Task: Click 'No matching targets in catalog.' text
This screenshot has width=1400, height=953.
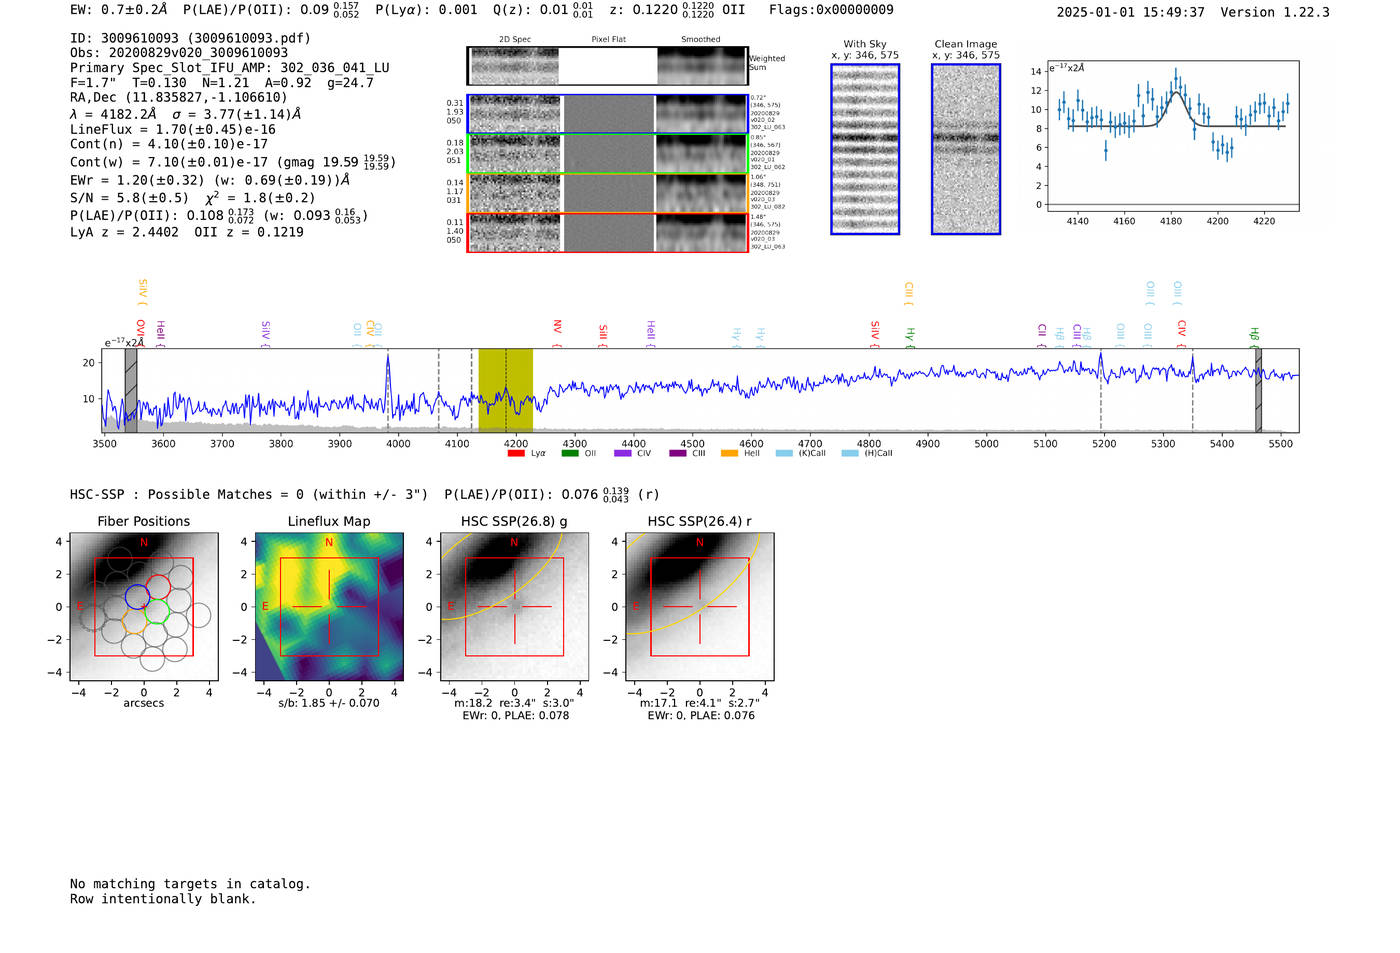Action: click(x=190, y=884)
